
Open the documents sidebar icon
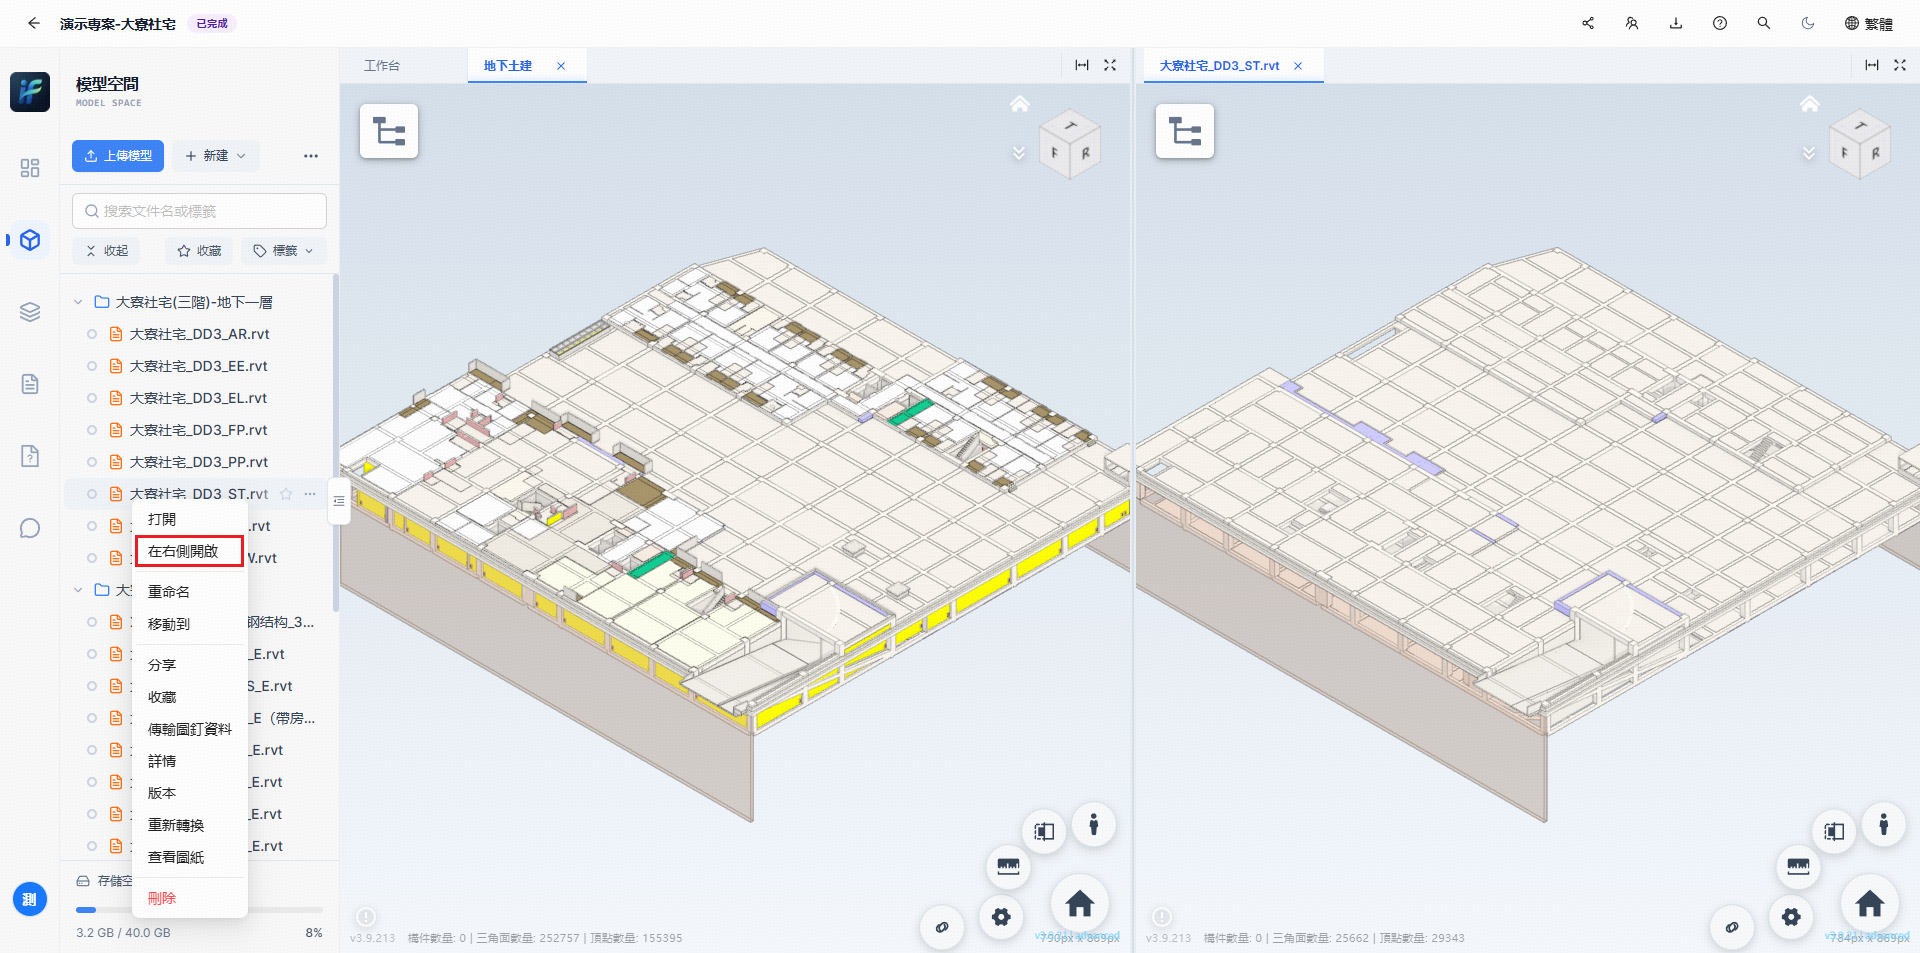pyautogui.click(x=30, y=384)
